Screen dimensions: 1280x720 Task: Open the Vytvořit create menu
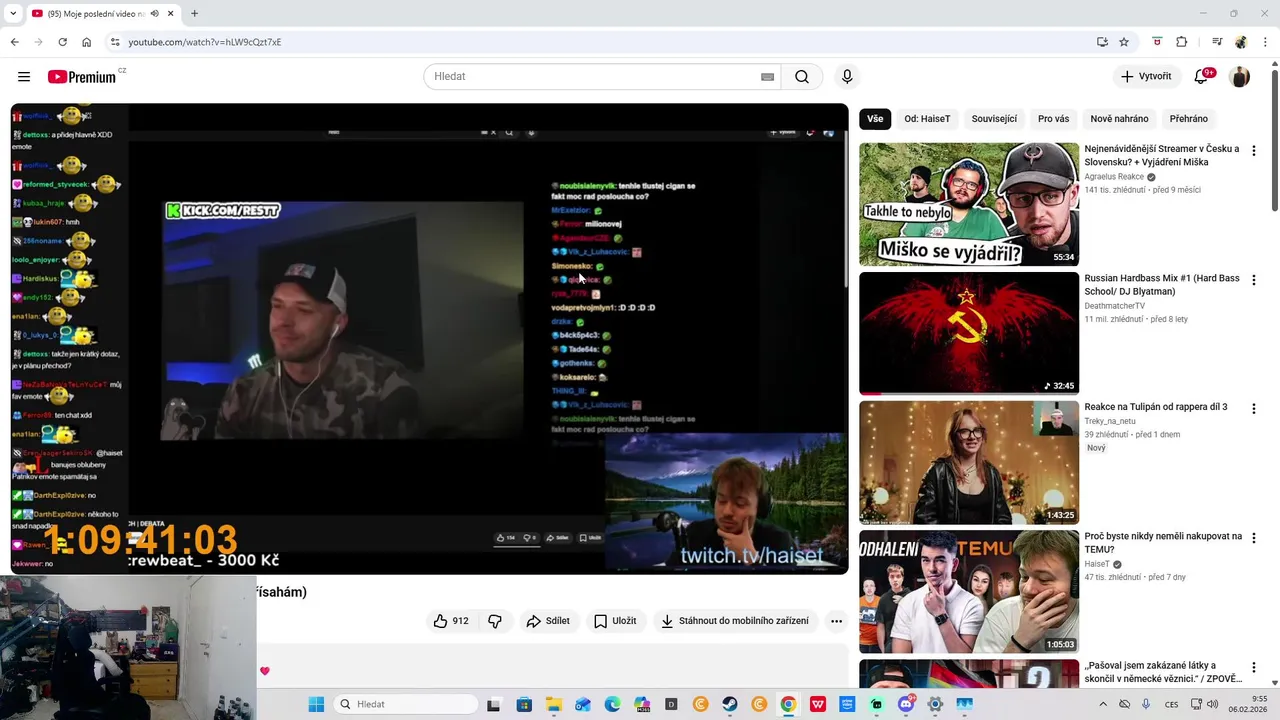click(x=1146, y=77)
